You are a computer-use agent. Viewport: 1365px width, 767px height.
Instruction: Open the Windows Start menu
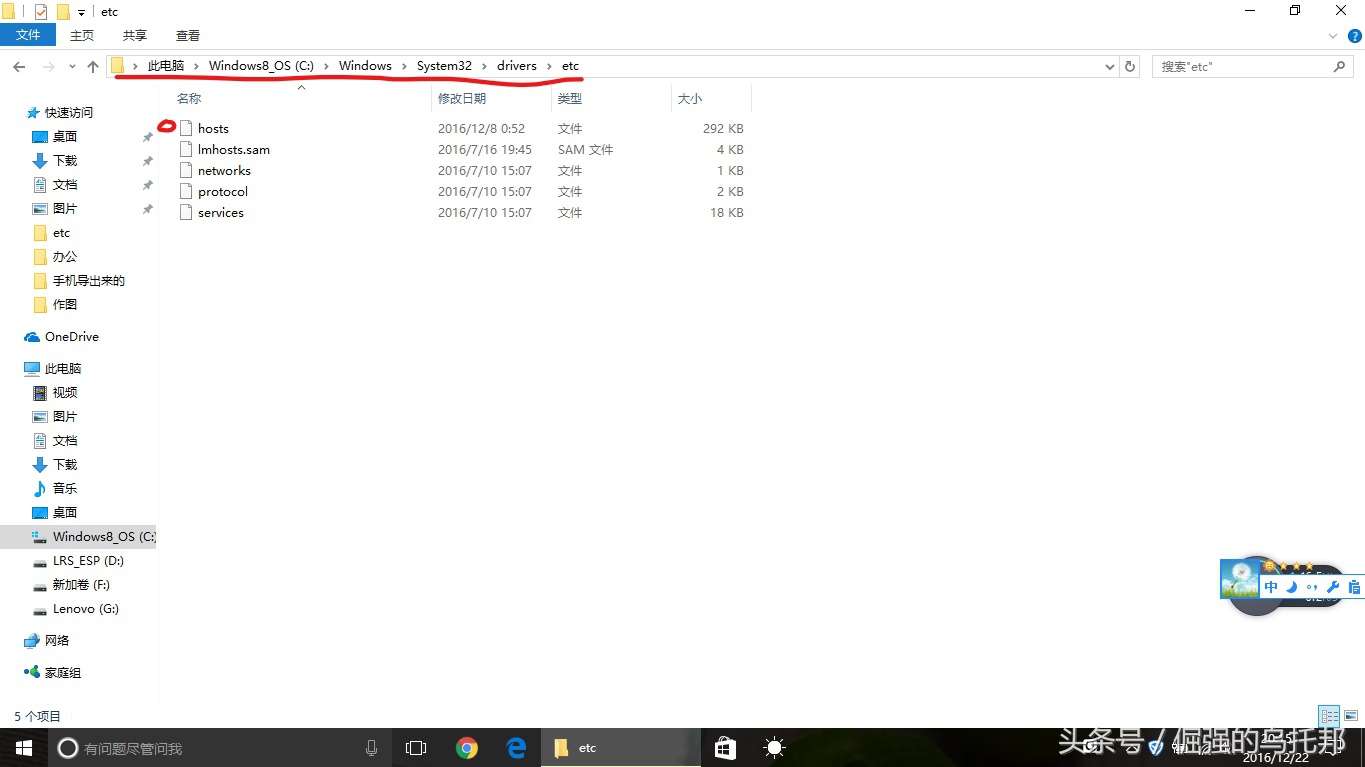click(23, 748)
